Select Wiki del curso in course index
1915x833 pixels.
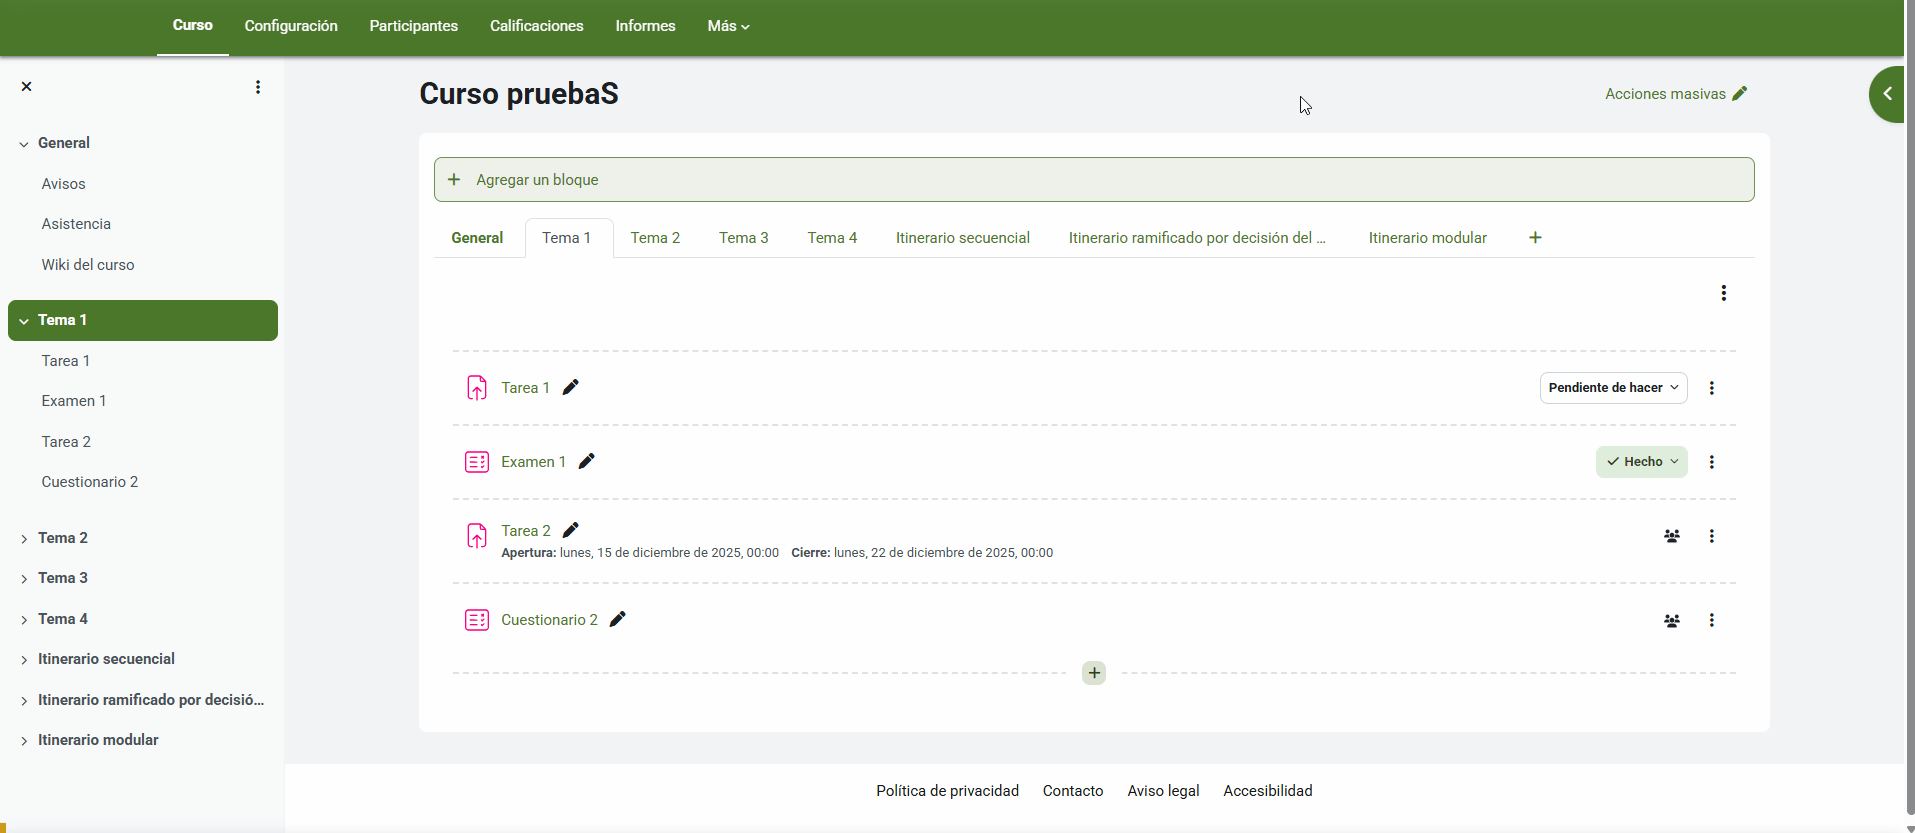(x=88, y=265)
